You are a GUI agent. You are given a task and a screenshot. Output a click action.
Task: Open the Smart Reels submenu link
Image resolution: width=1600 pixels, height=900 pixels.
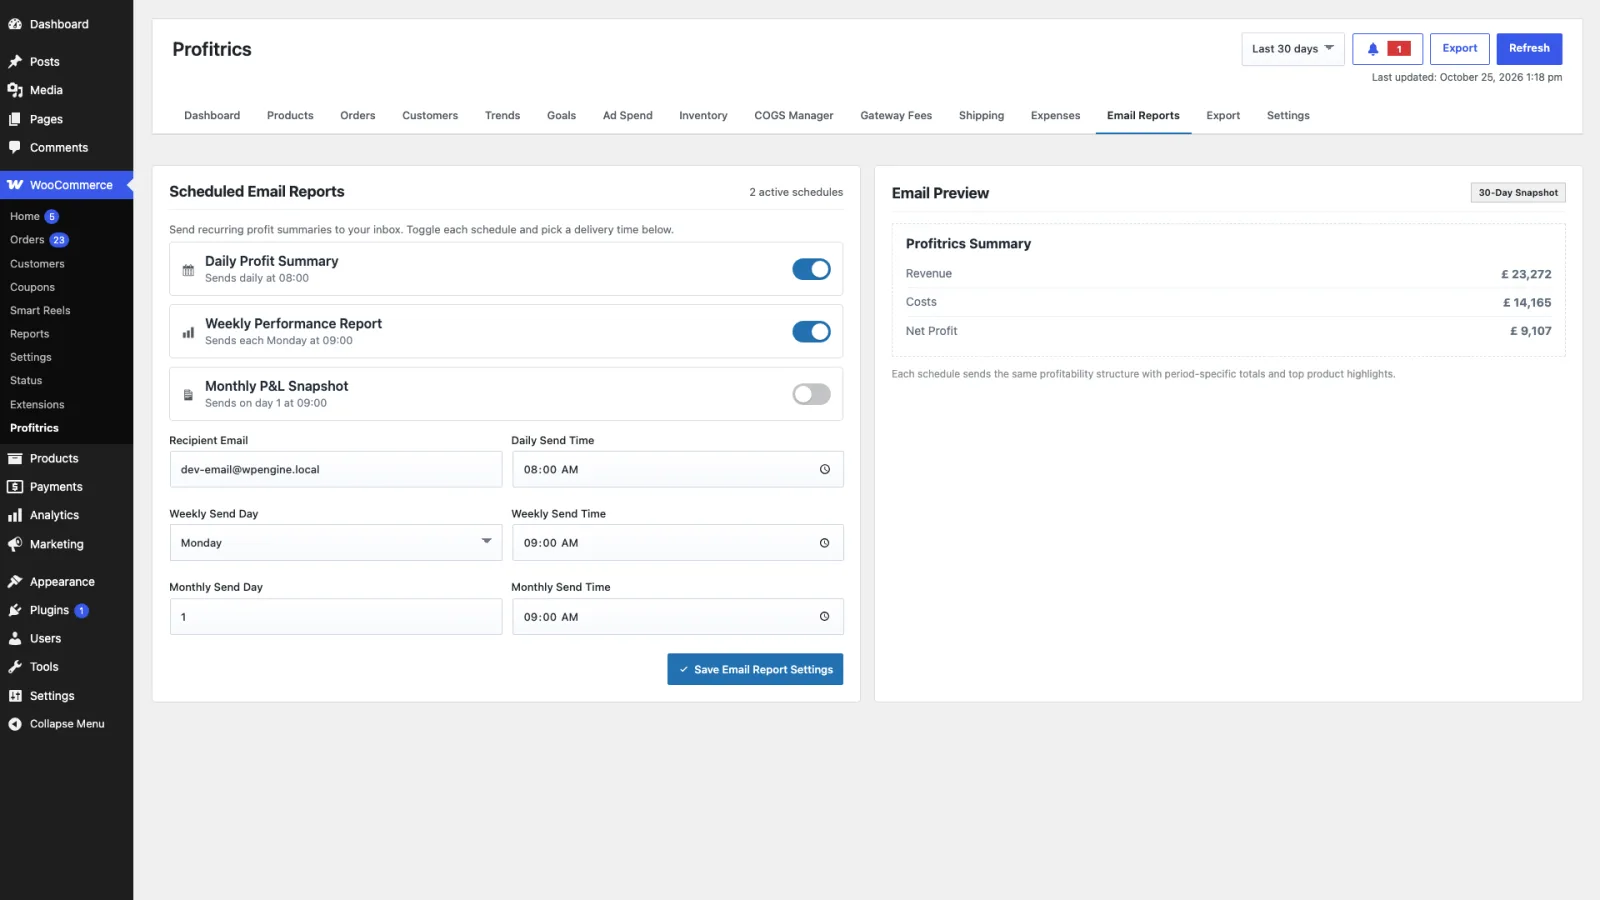[x=40, y=311]
